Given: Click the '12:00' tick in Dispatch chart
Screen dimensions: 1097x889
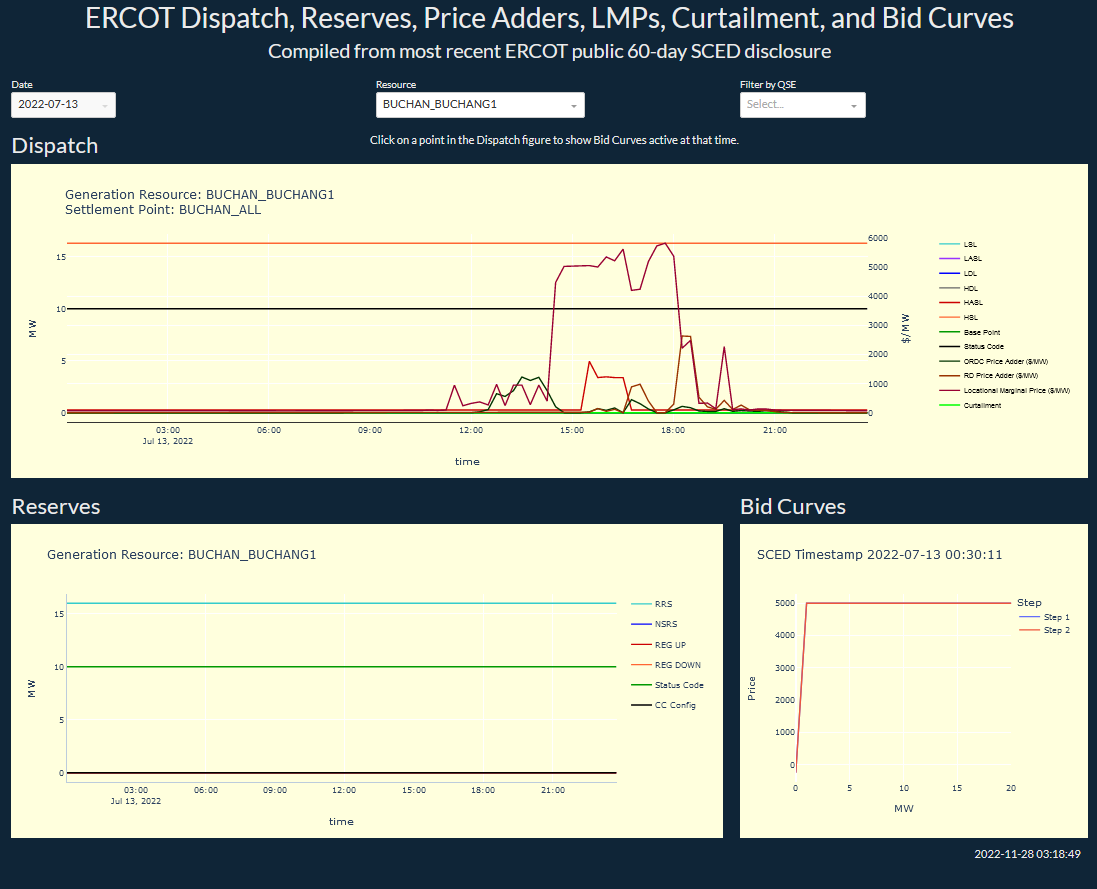Looking at the screenshot, I should (x=471, y=430).
